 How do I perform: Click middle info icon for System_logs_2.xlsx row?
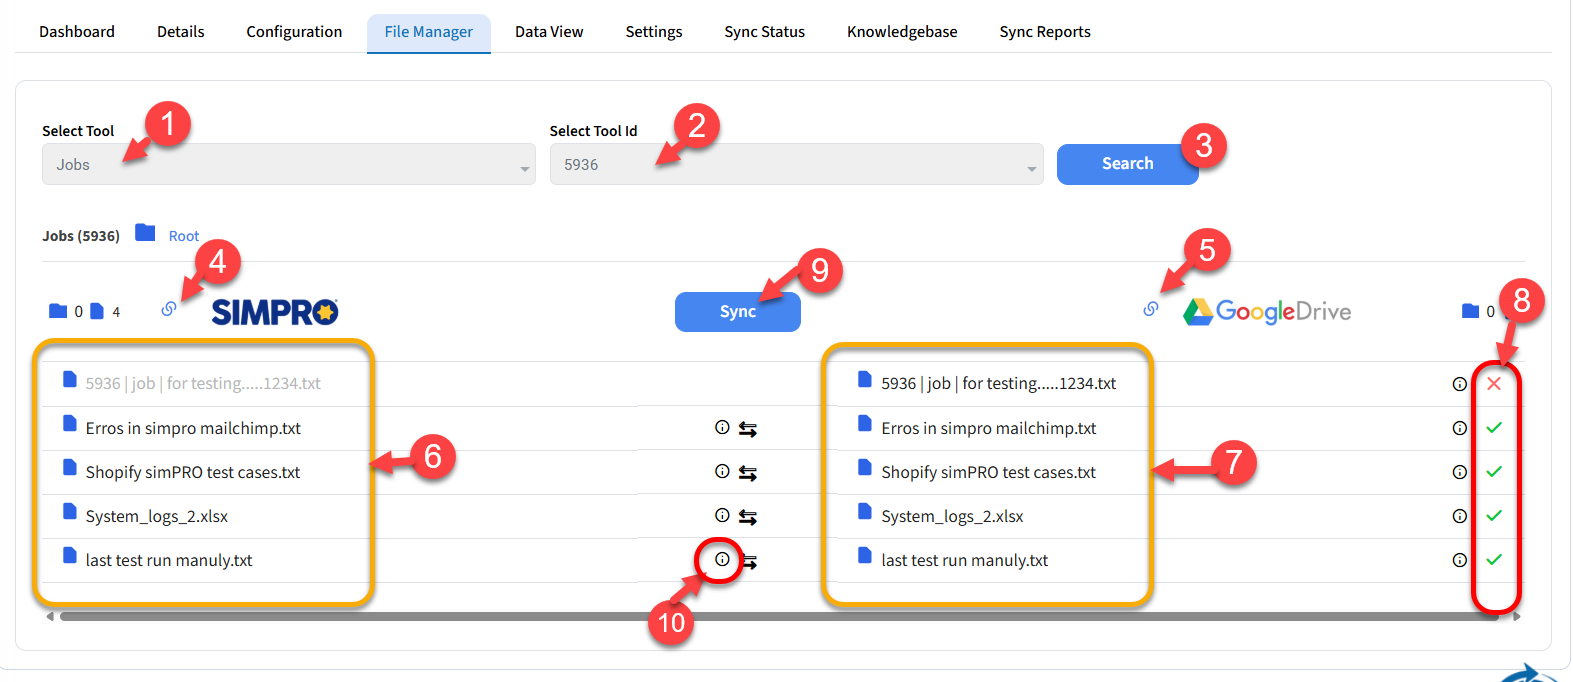coord(722,516)
